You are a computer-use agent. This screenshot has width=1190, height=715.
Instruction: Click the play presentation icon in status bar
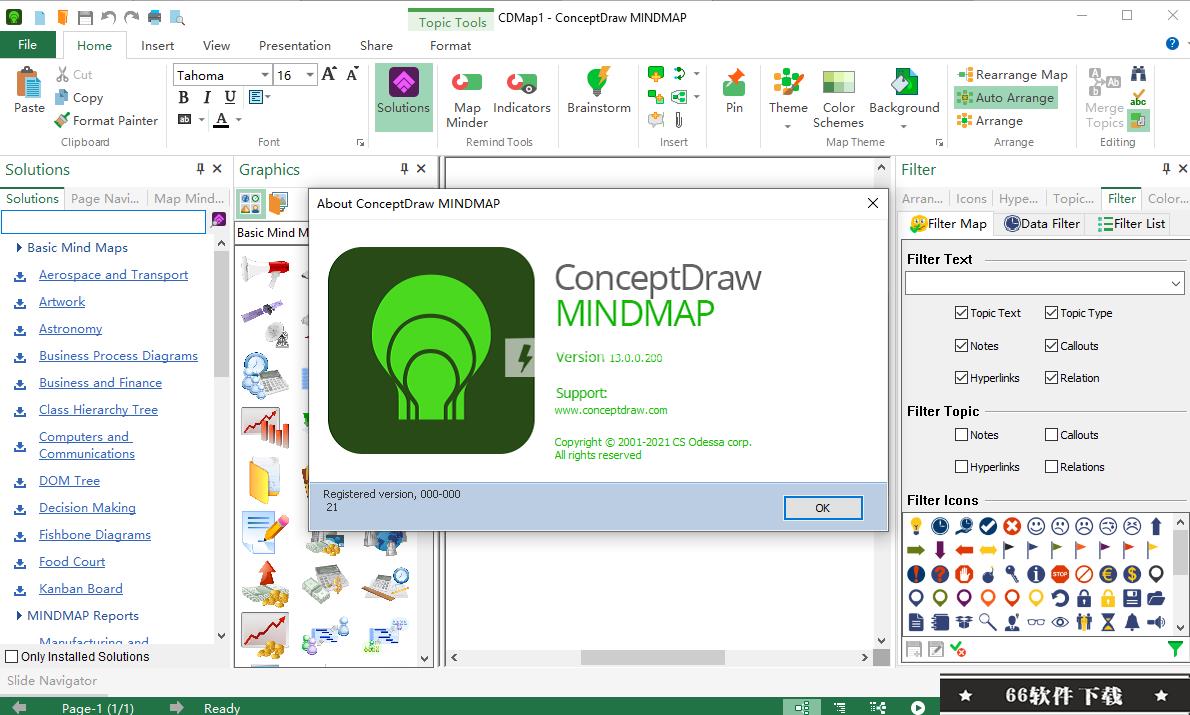point(918,707)
